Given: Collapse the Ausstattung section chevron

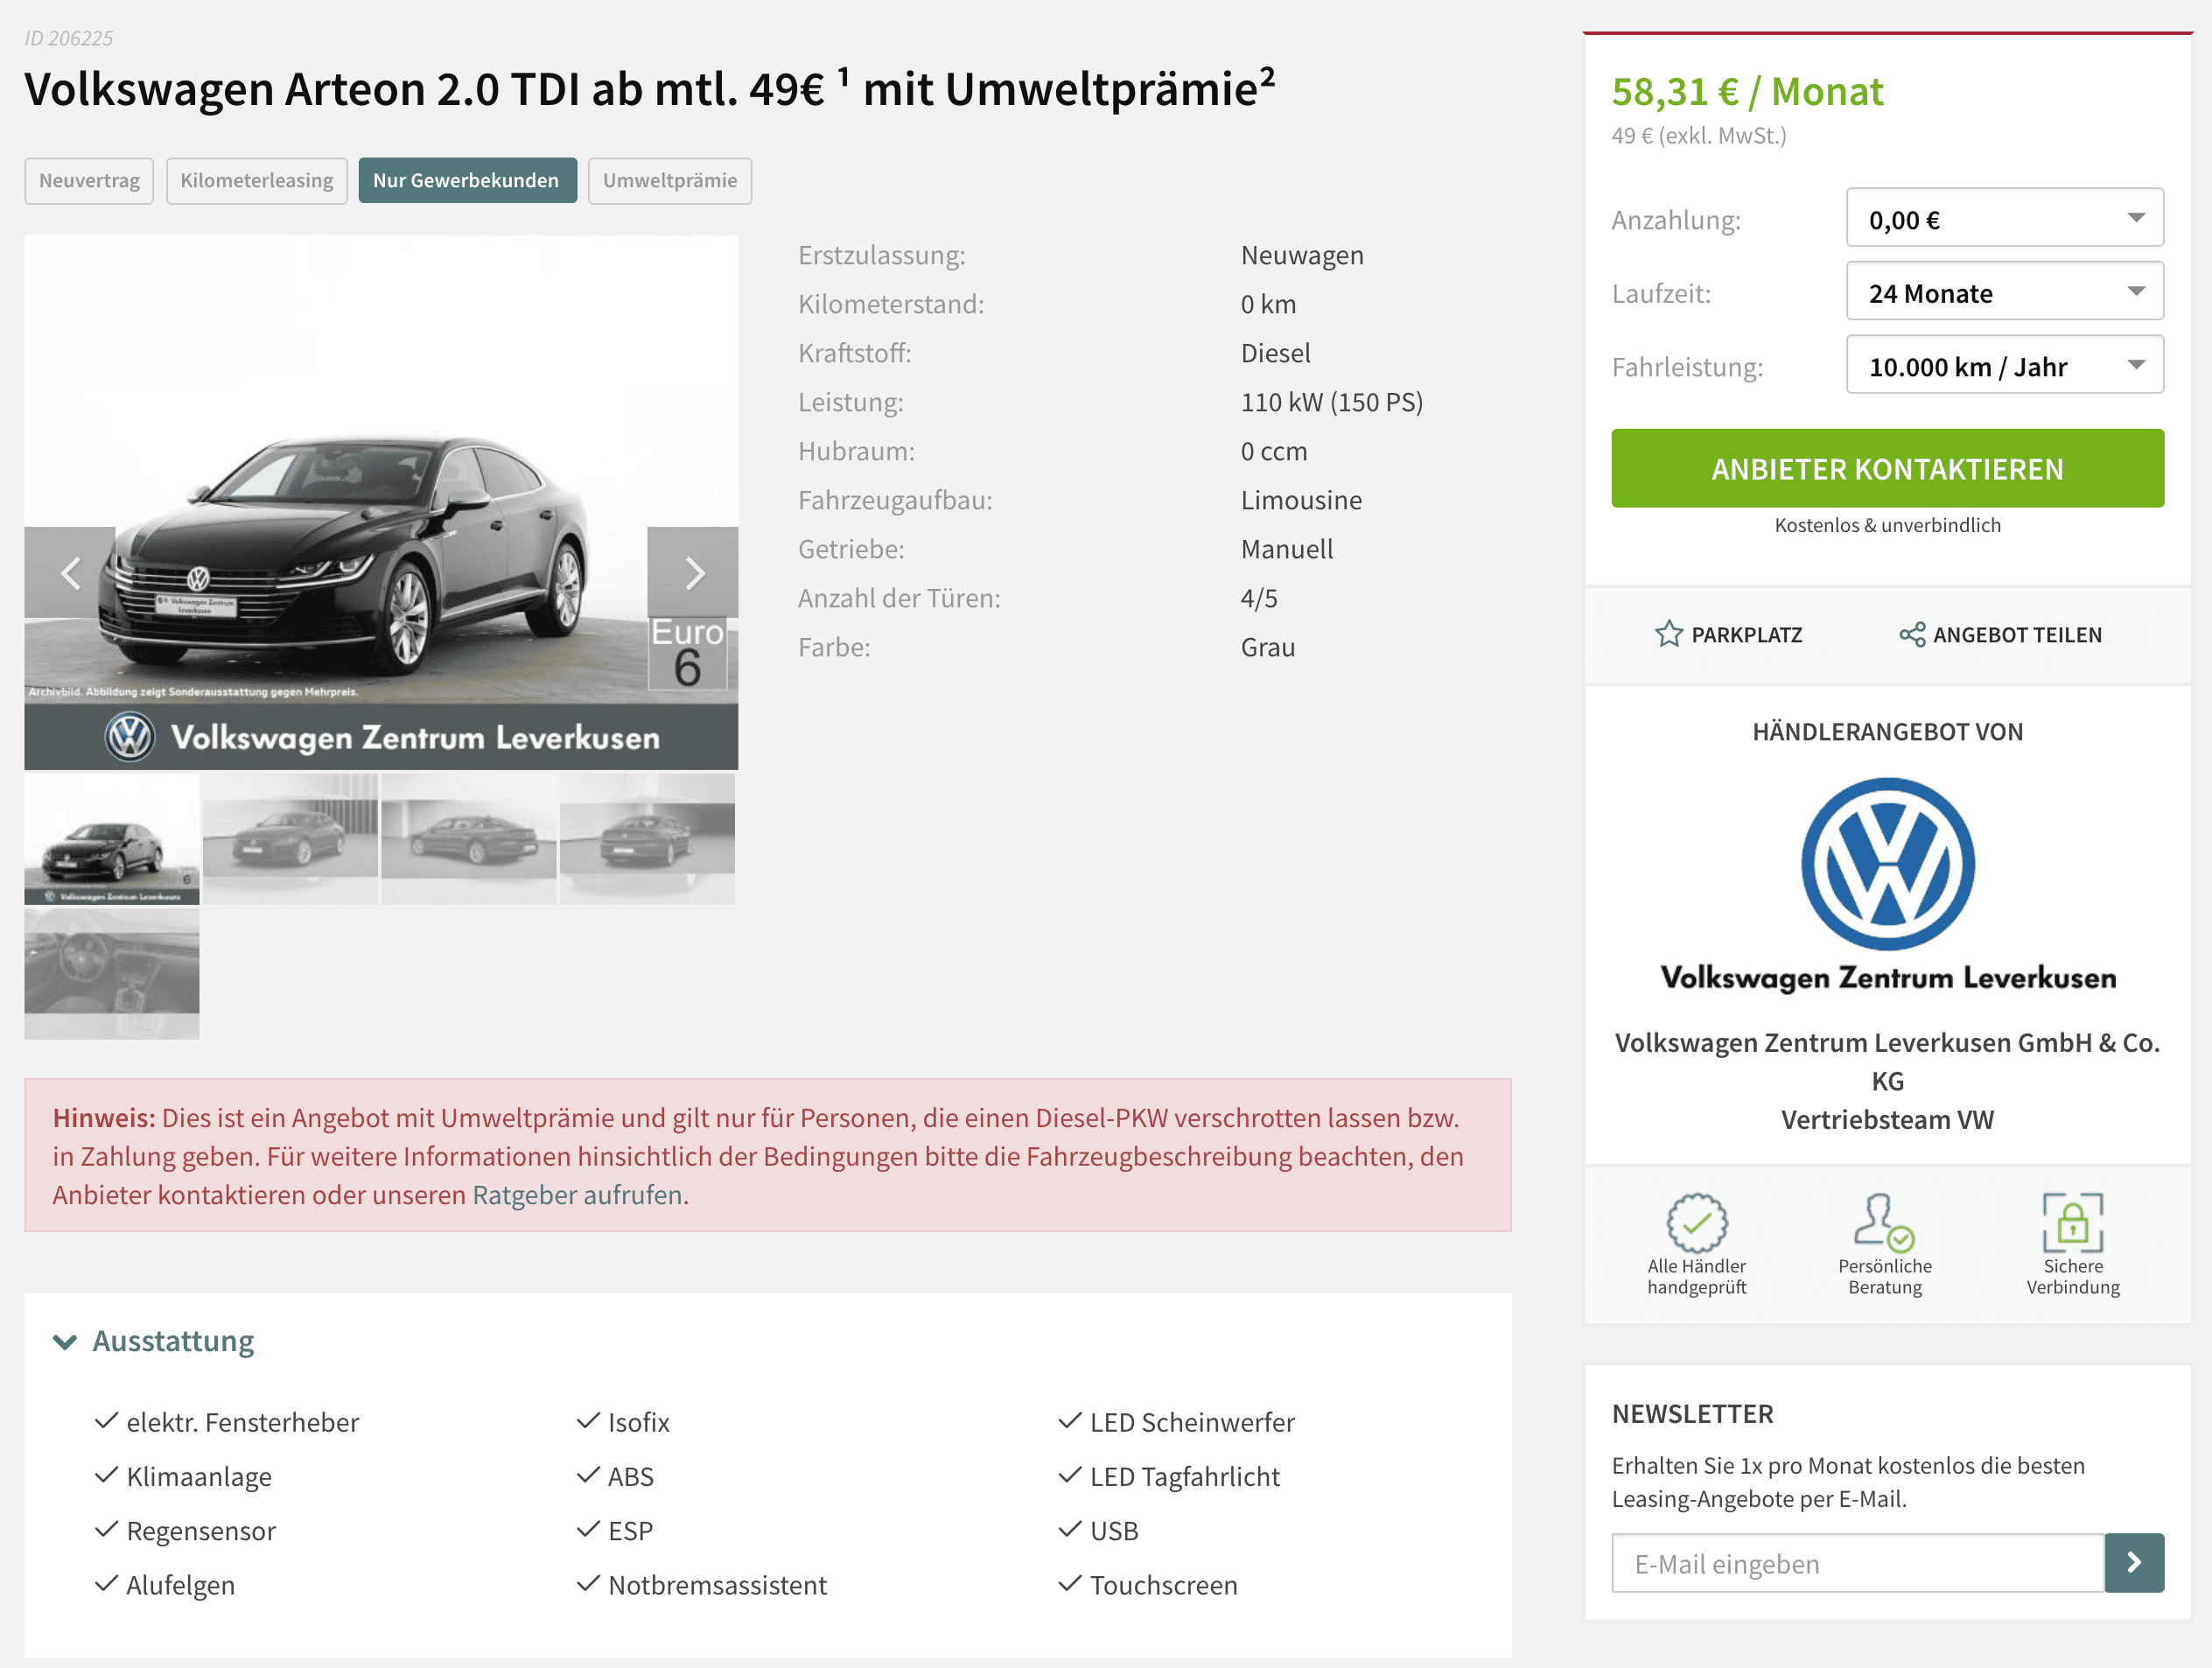Looking at the screenshot, I should pos(65,1341).
